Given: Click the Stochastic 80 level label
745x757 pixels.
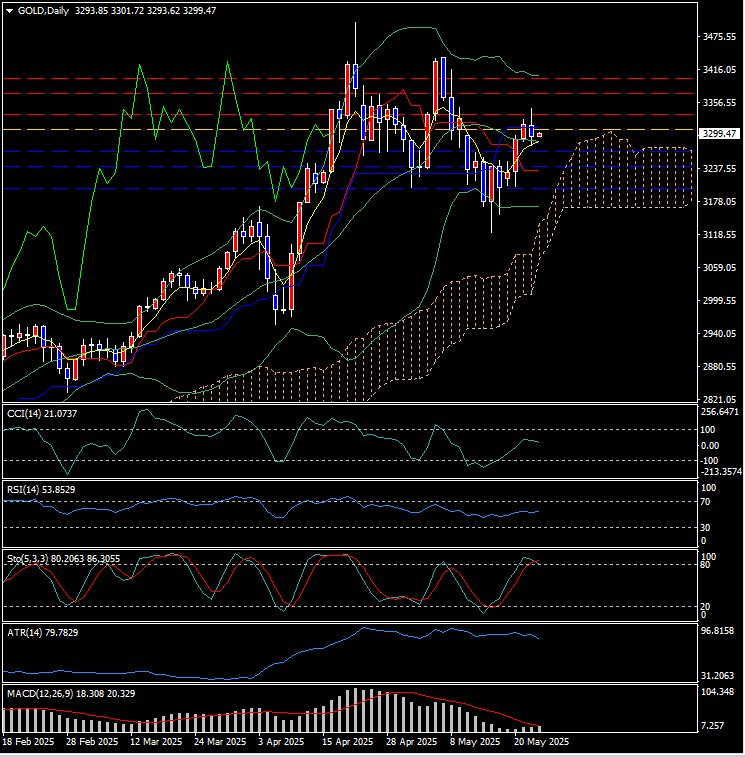Looking at the screenshot, I should [705, 565].
